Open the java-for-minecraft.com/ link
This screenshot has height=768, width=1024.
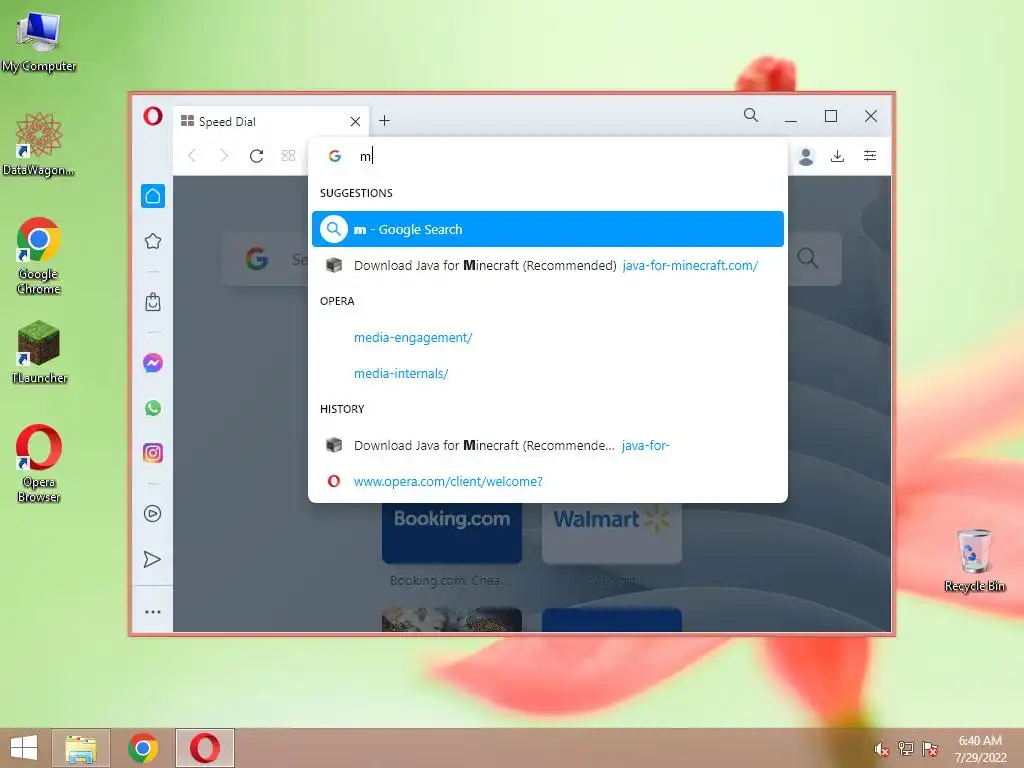[690, 266]
